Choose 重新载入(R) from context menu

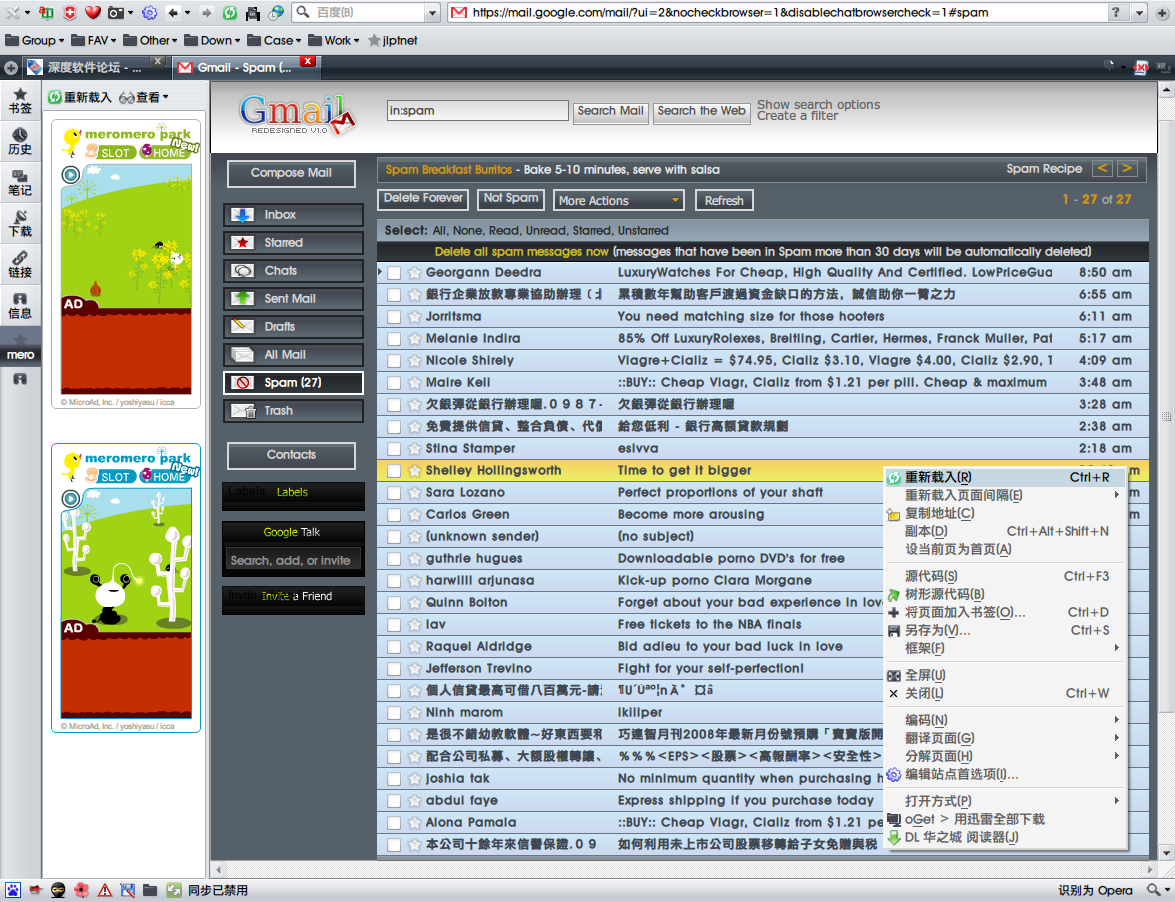tap(1005, 477)
